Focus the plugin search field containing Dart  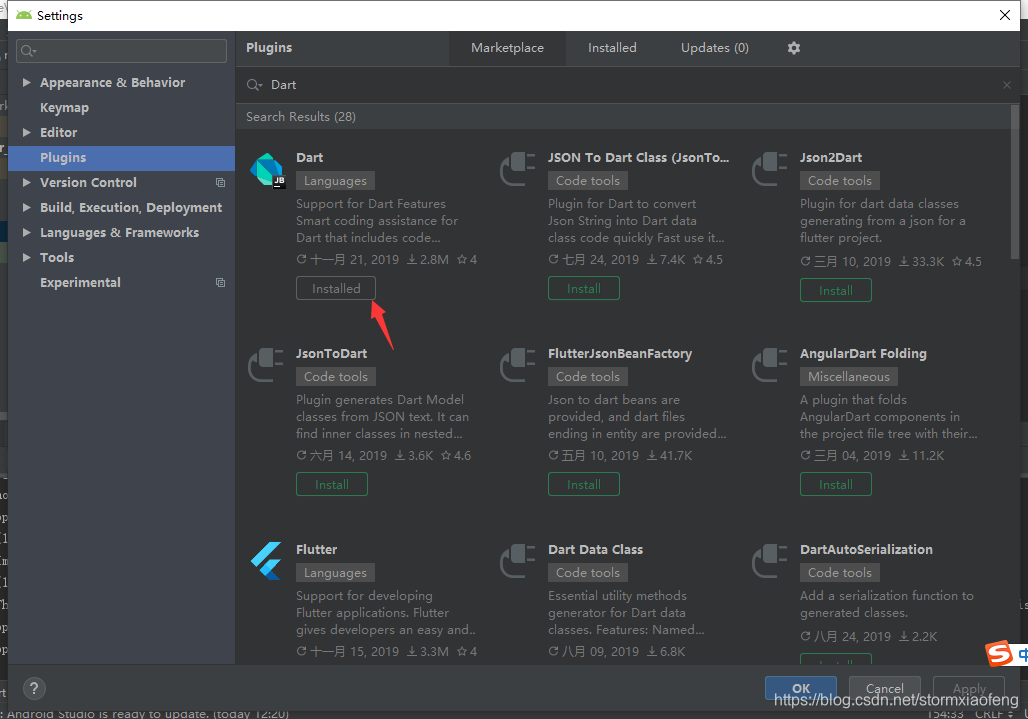pyautogui.click(x=626, y=85)
